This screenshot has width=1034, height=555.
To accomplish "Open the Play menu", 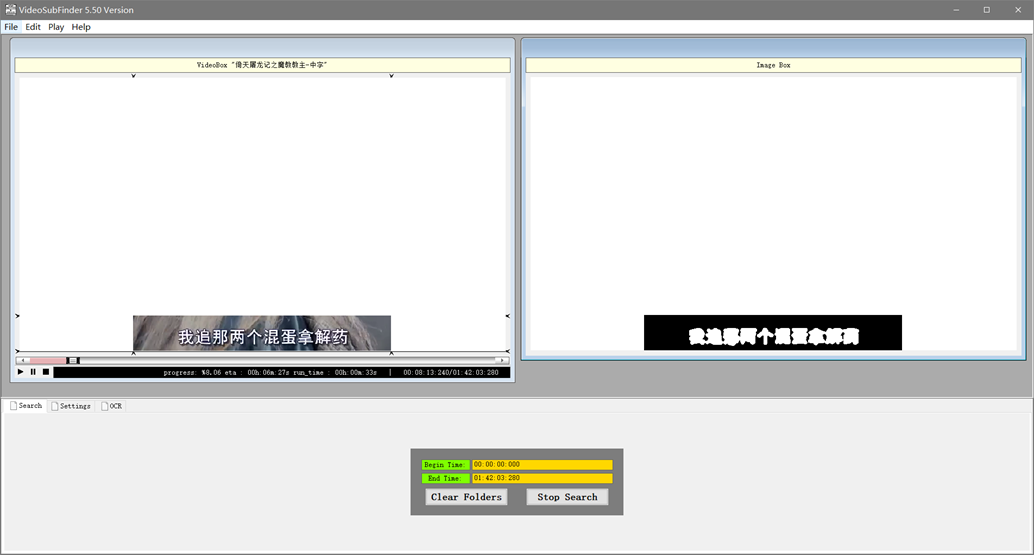I will coord(56,27).
